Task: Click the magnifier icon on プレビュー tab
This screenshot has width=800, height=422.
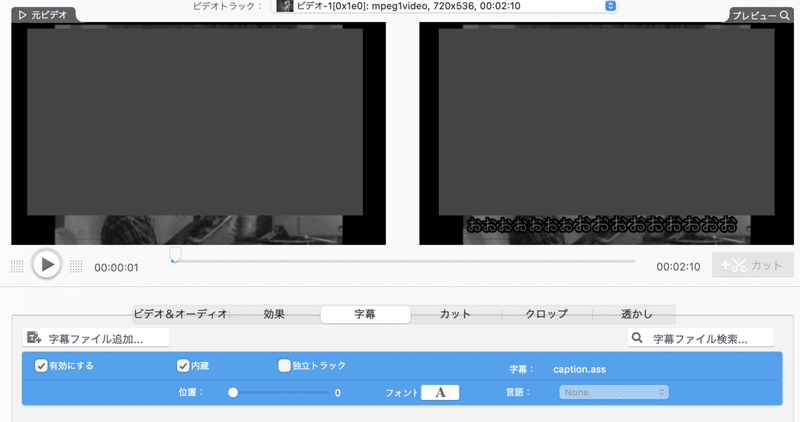Action: 785,15
